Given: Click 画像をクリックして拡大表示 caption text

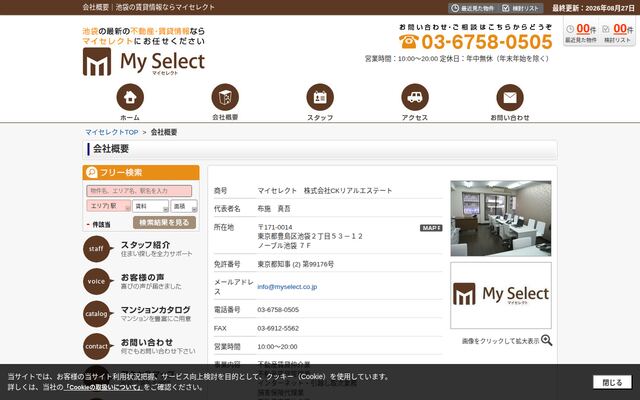Looking at the screenshot, I should pyautogui.click(x=500, y=341).
